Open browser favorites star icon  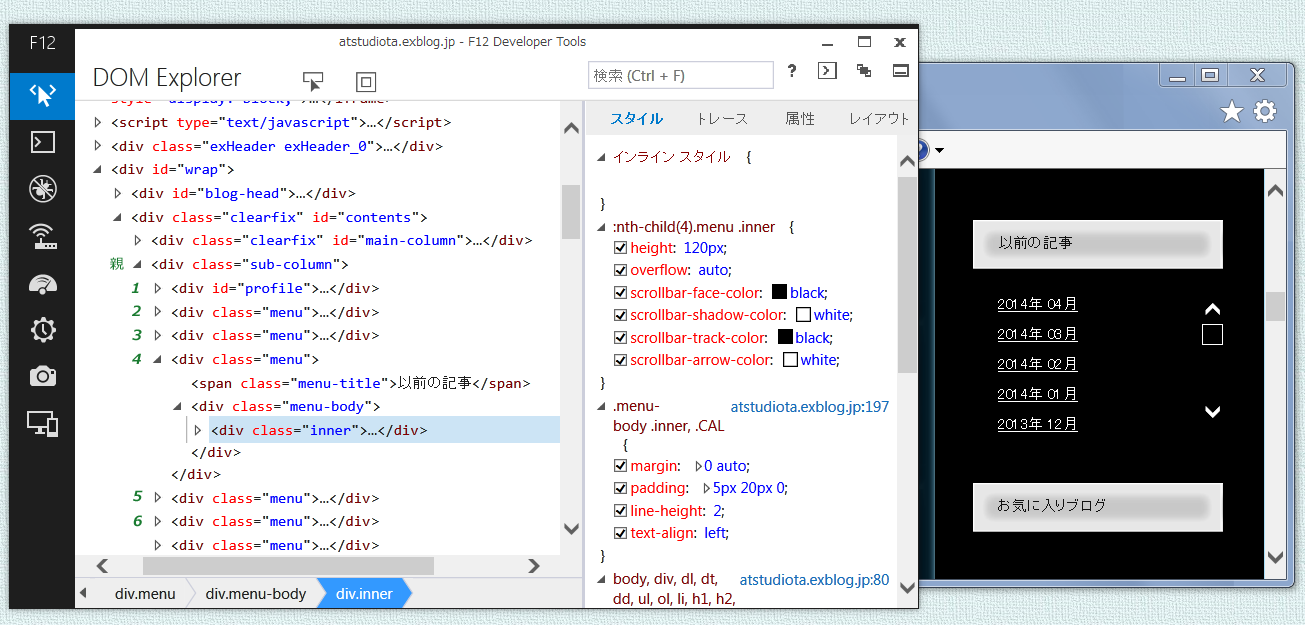coord(1231,112)
